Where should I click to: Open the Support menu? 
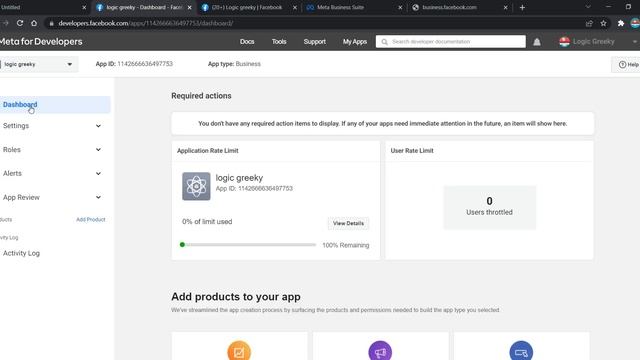[x=314, y=42]
